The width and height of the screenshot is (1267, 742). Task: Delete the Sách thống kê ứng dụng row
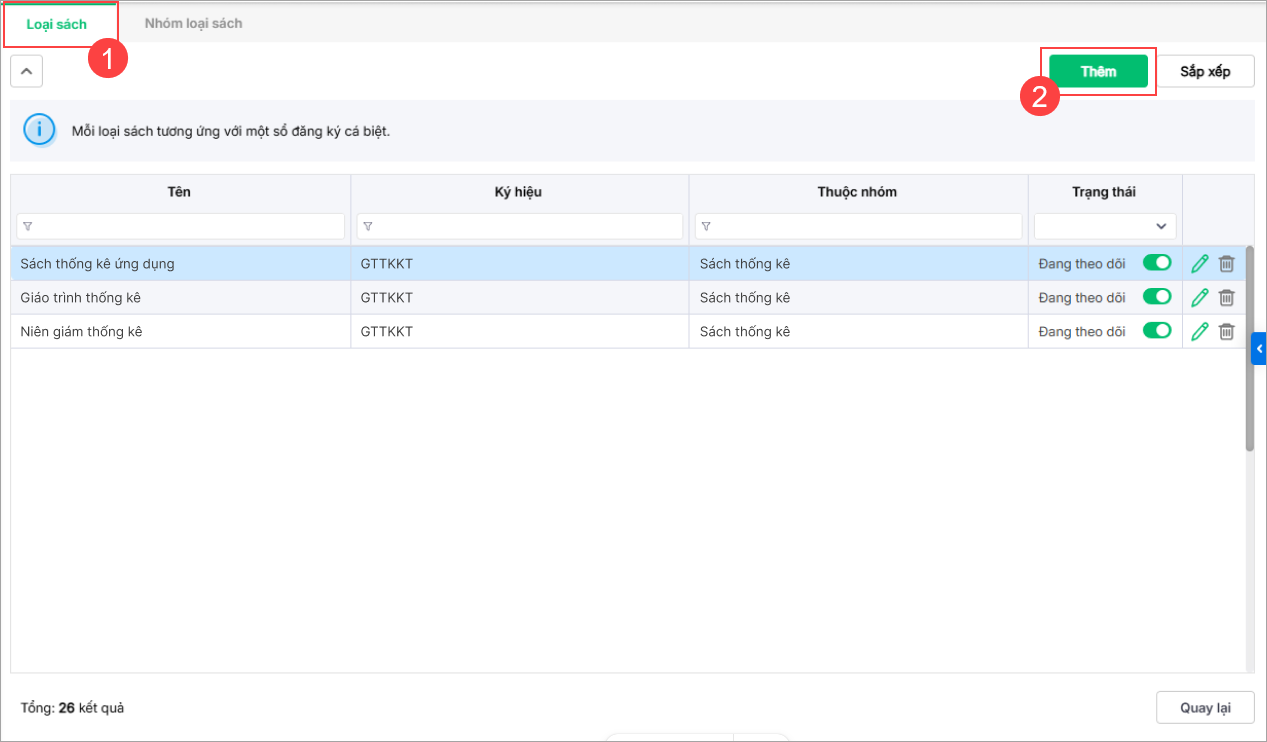click(x=1226, y=264)
